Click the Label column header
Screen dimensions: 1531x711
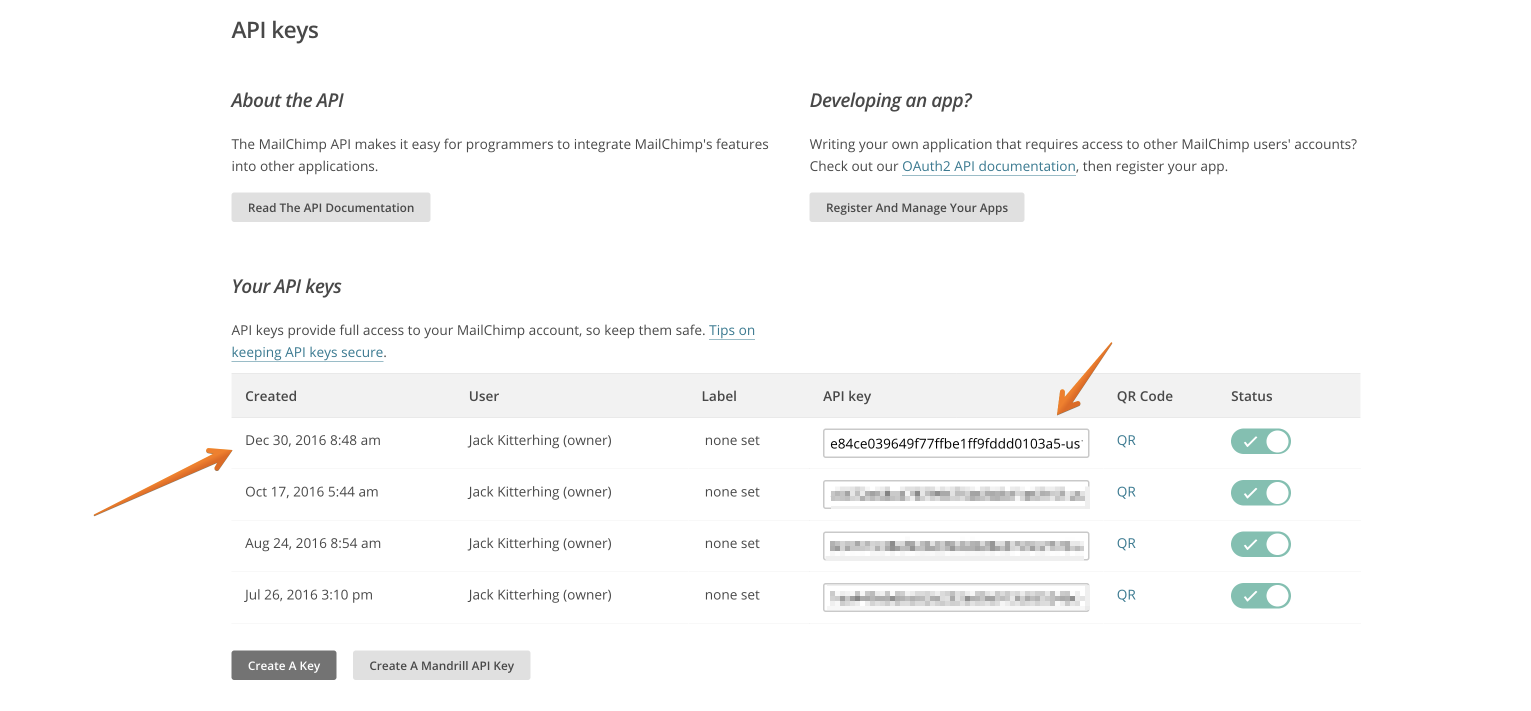(x=719, y=396)
